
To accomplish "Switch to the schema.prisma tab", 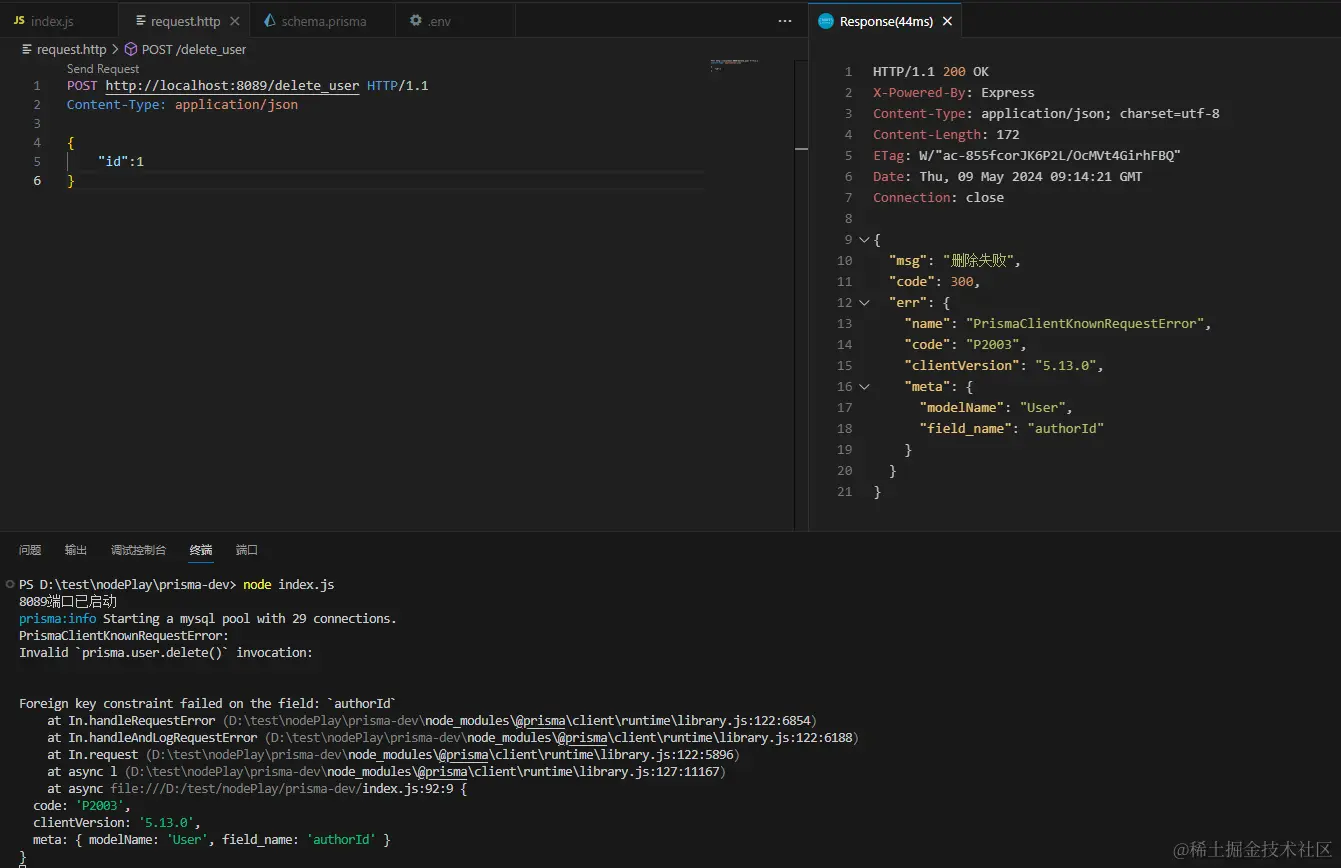I will pos(323,21).
